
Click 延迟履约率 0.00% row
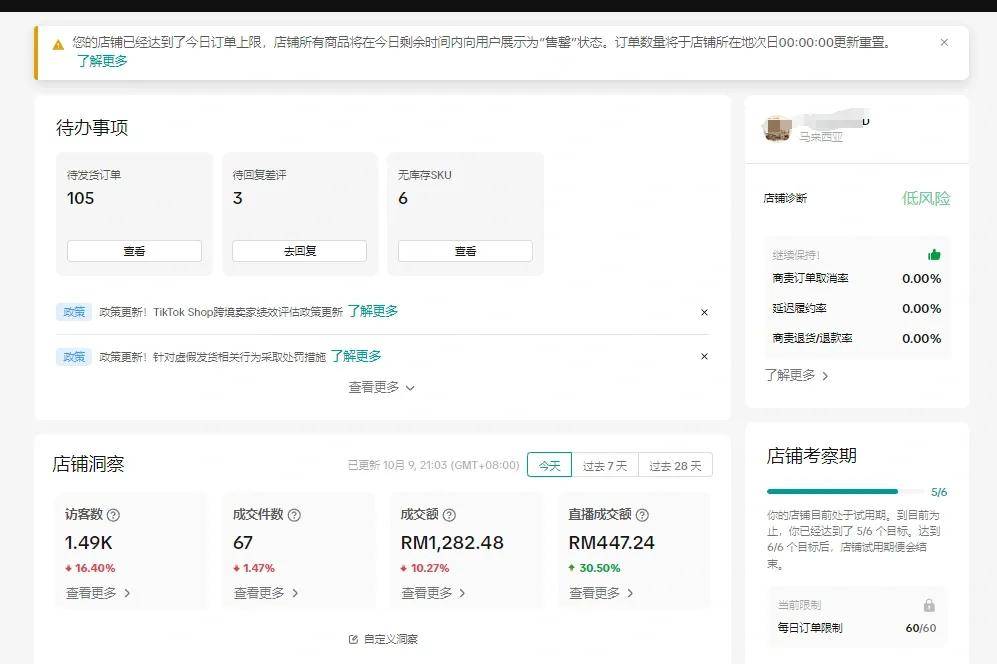[x=856, y=308]
